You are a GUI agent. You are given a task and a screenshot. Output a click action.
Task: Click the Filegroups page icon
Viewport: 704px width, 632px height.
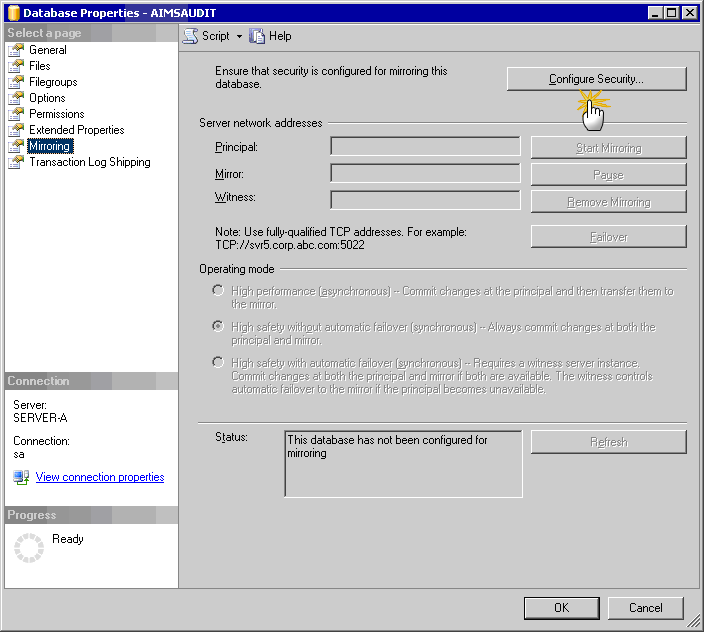point(16,82)
